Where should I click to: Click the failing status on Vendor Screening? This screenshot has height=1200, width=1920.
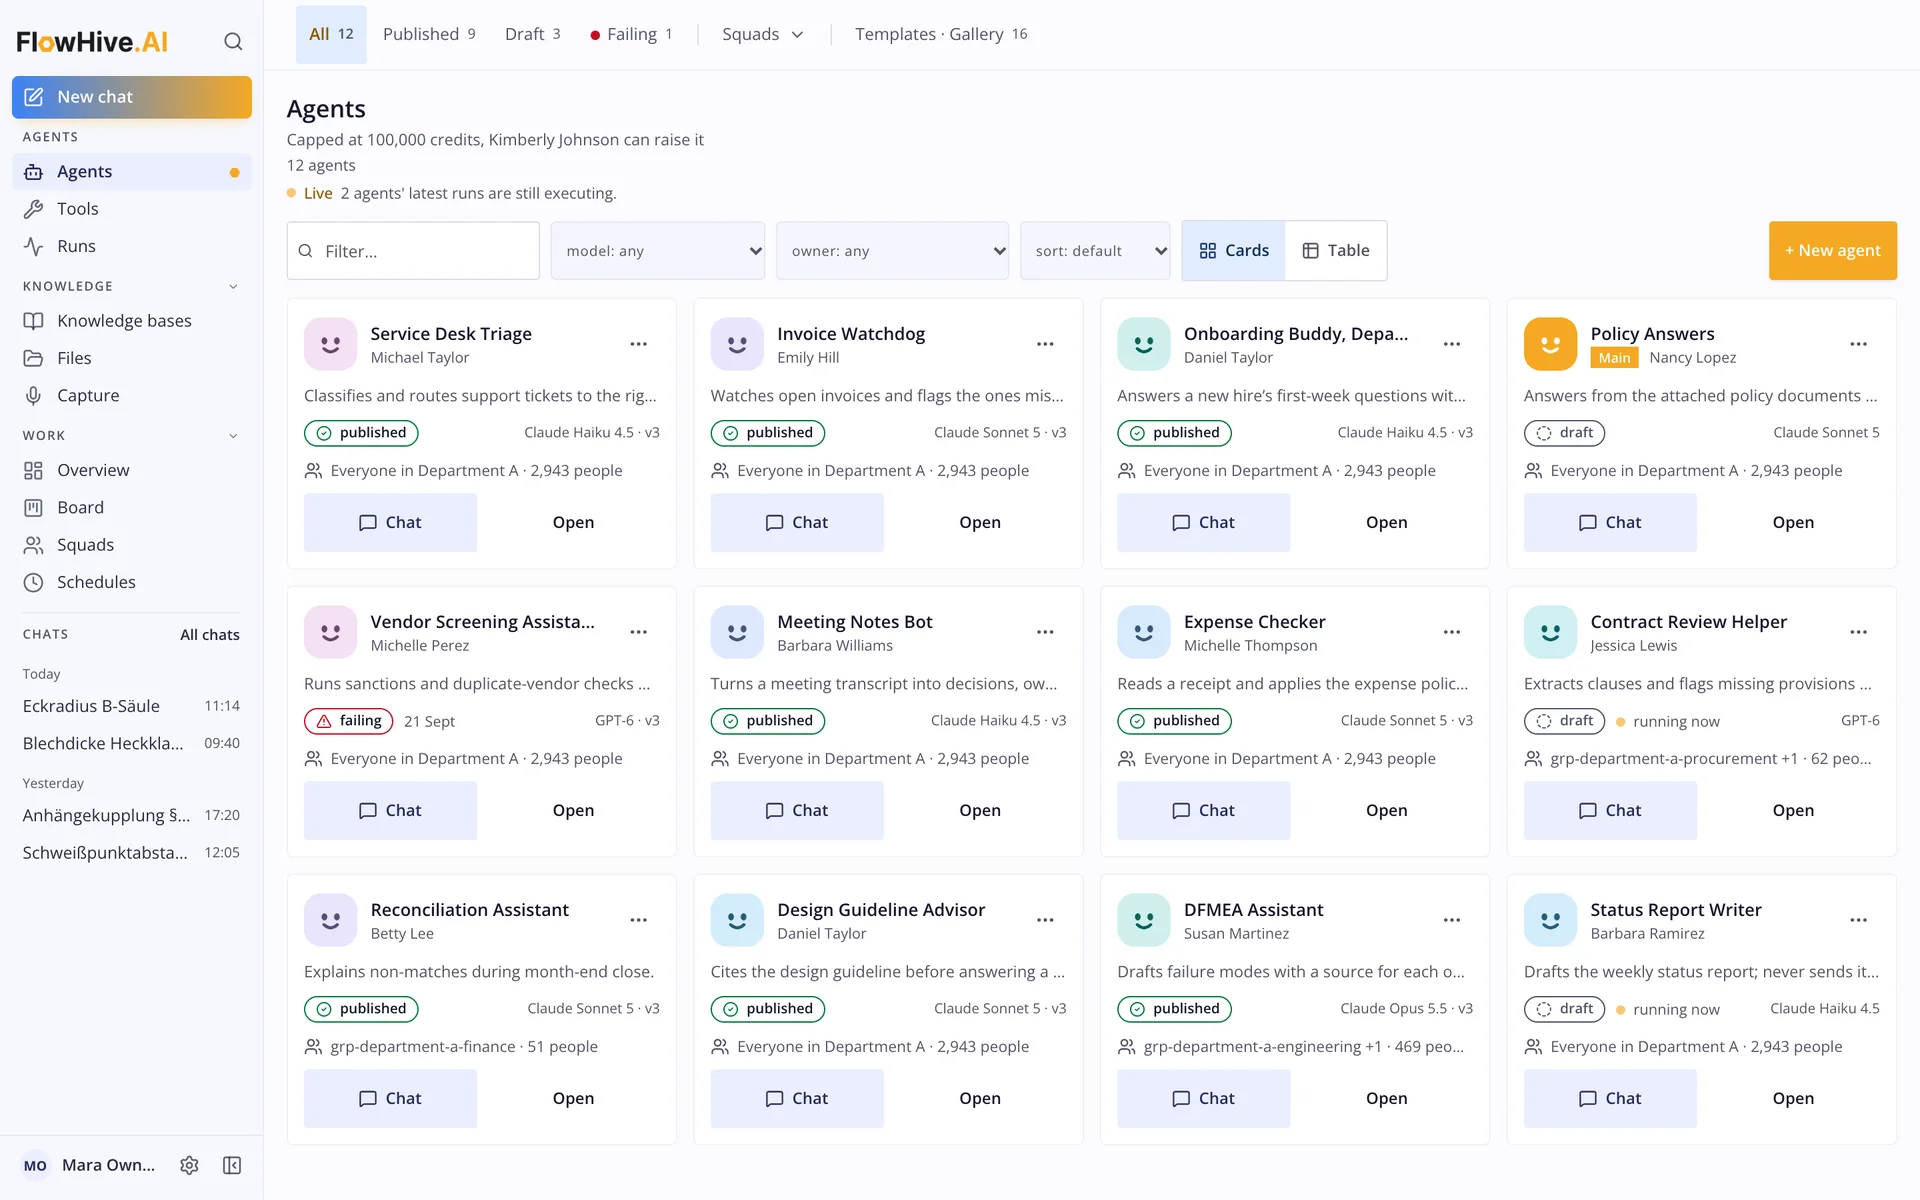[x=349, y=721]
